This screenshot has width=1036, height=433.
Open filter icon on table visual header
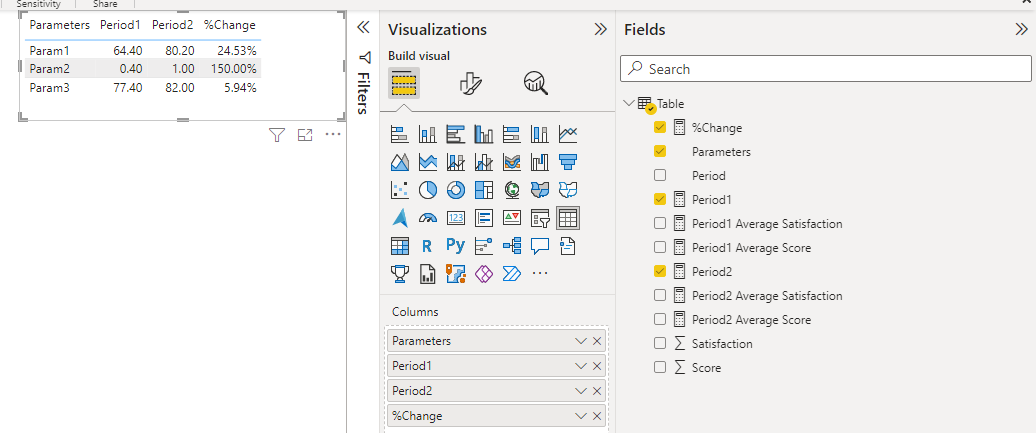click(277, 135)
